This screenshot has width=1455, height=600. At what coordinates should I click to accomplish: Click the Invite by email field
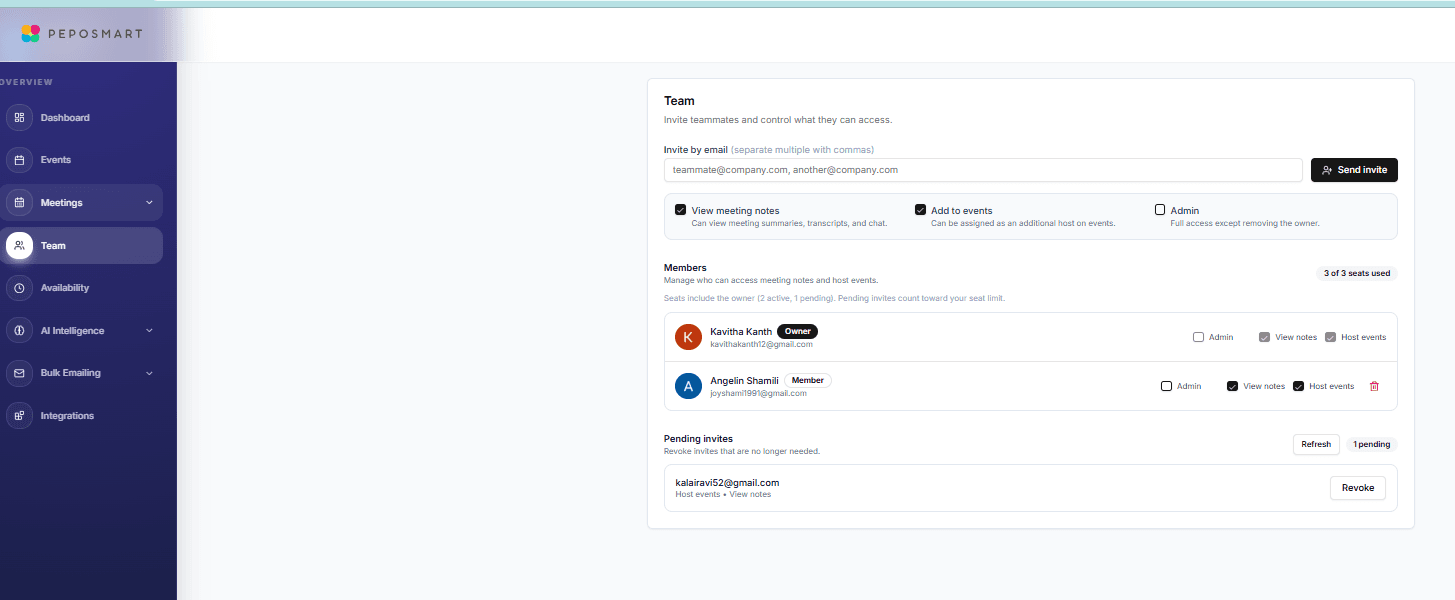tap(983, 170)
